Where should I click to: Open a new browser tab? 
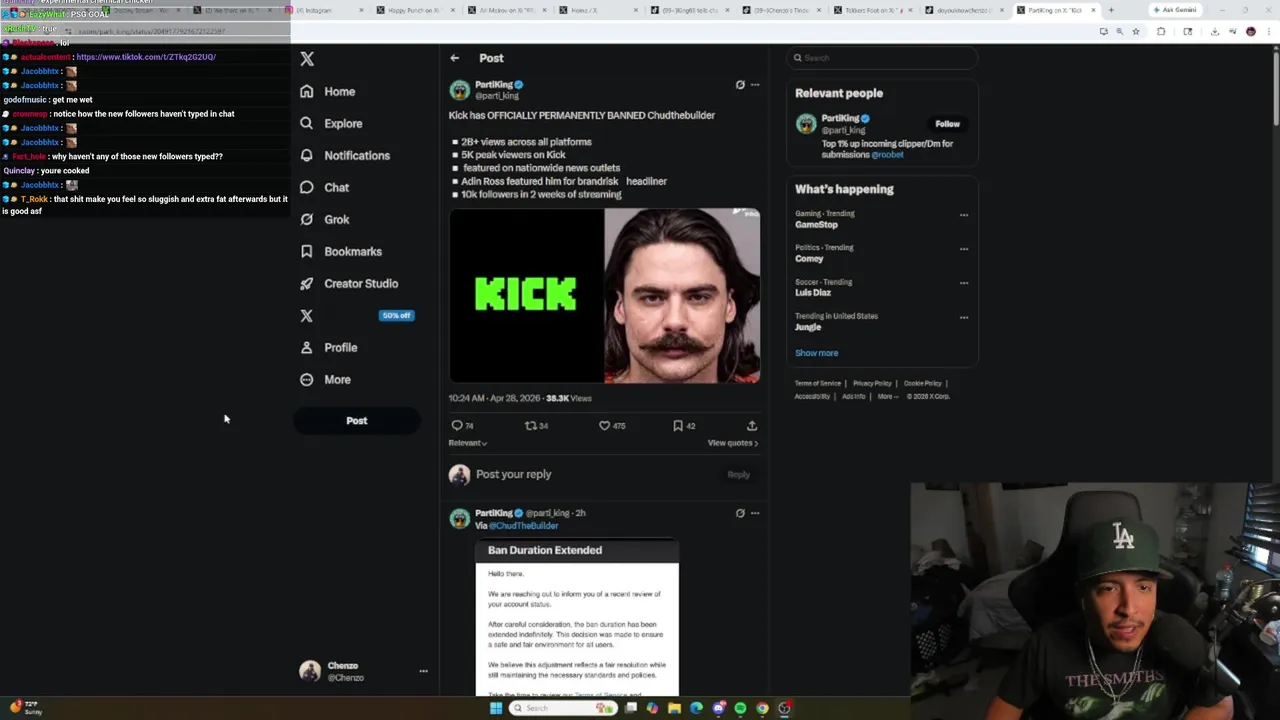pos(1111,10)
